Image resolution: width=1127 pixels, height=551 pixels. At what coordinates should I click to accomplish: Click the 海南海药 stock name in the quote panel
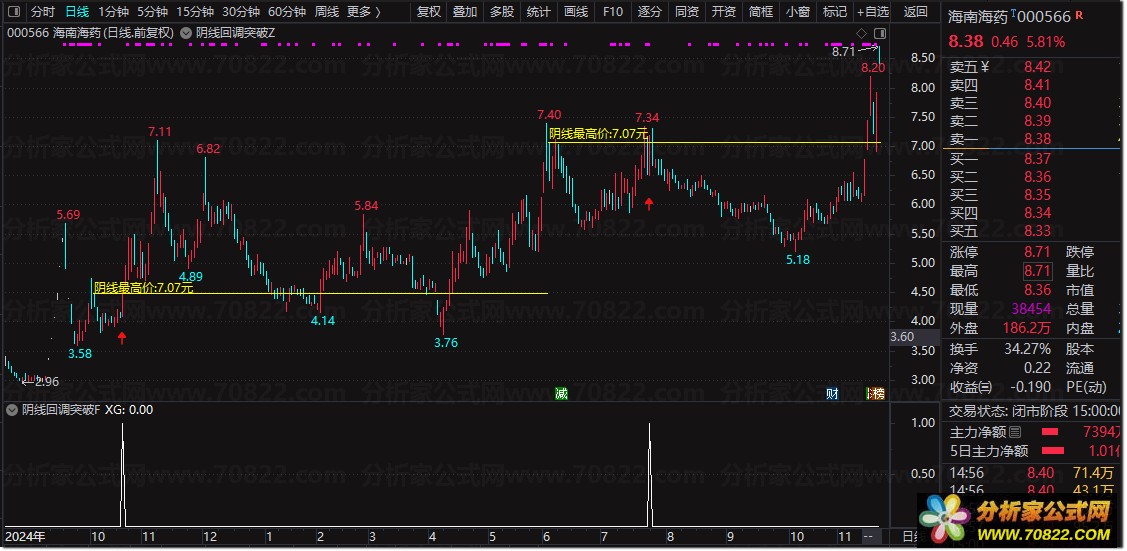[x=978, y=17]
